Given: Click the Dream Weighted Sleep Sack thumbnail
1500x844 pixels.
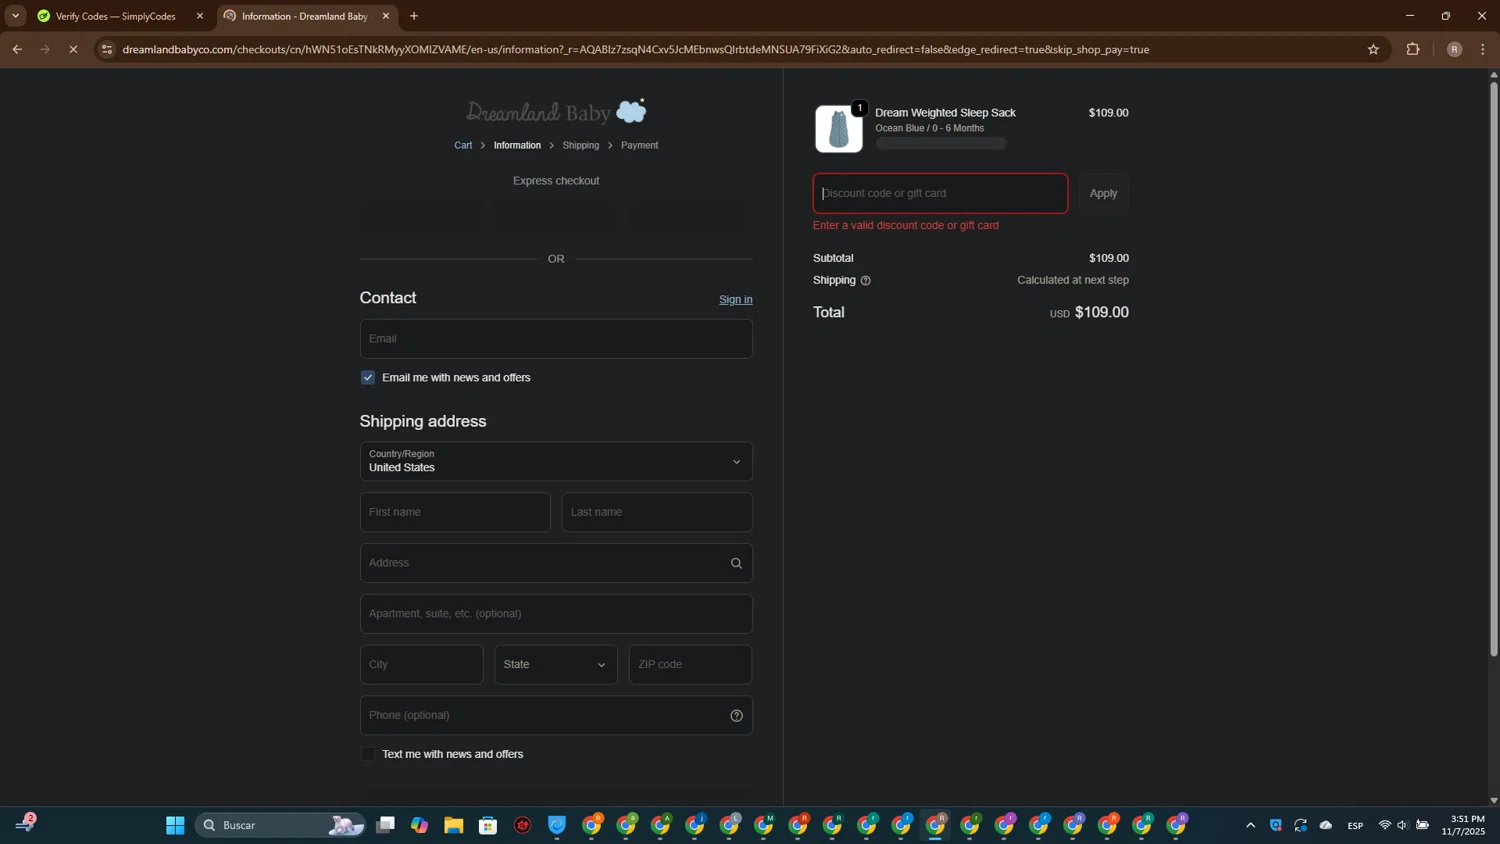Looking at the screenshot, I should (x=838, y=129).
